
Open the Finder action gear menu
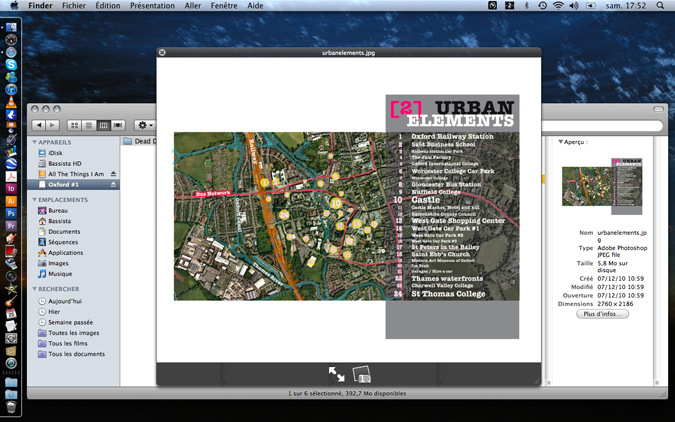click(145, 125)
